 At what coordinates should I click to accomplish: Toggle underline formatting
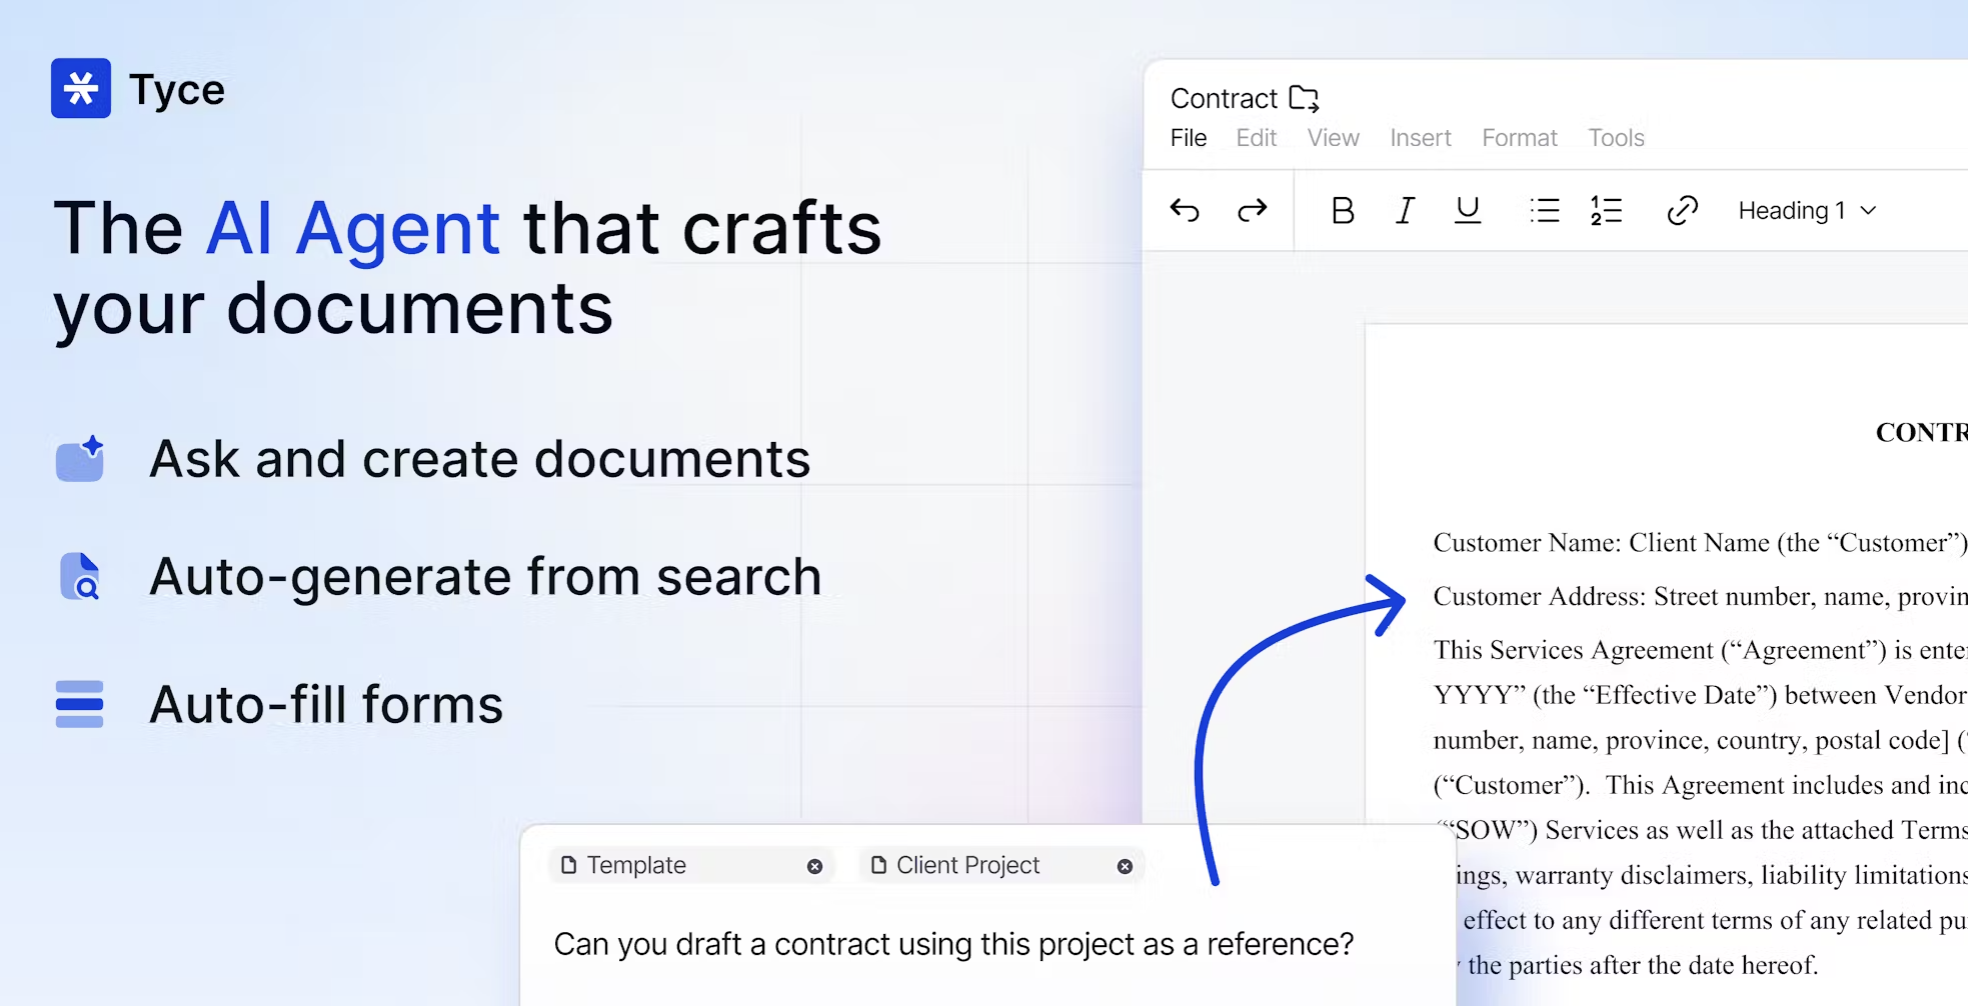1467,210
